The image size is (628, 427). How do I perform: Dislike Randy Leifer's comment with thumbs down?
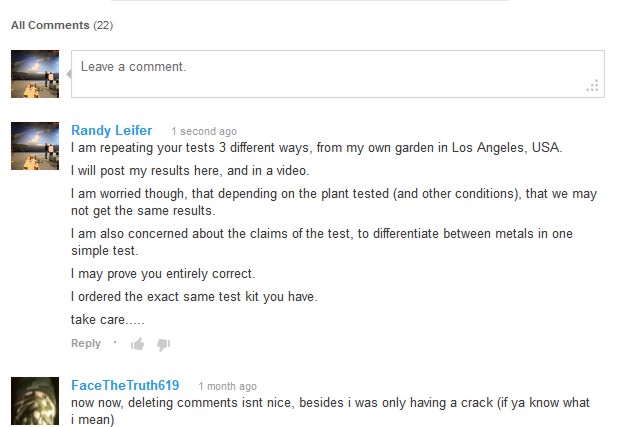click(x=164, y=344)
